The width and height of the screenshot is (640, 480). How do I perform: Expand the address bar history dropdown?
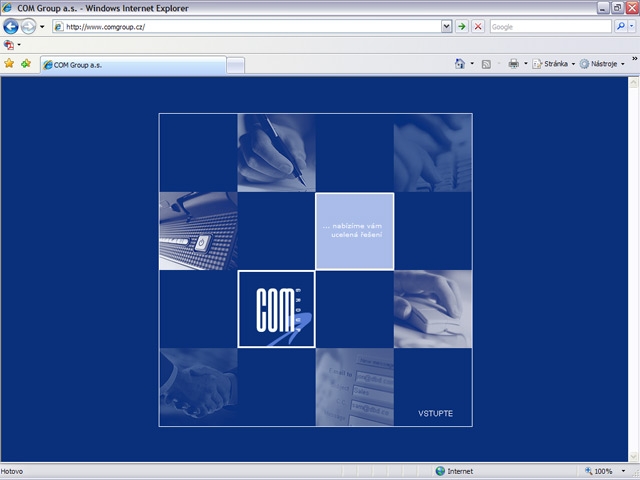(x=447, y=27)
